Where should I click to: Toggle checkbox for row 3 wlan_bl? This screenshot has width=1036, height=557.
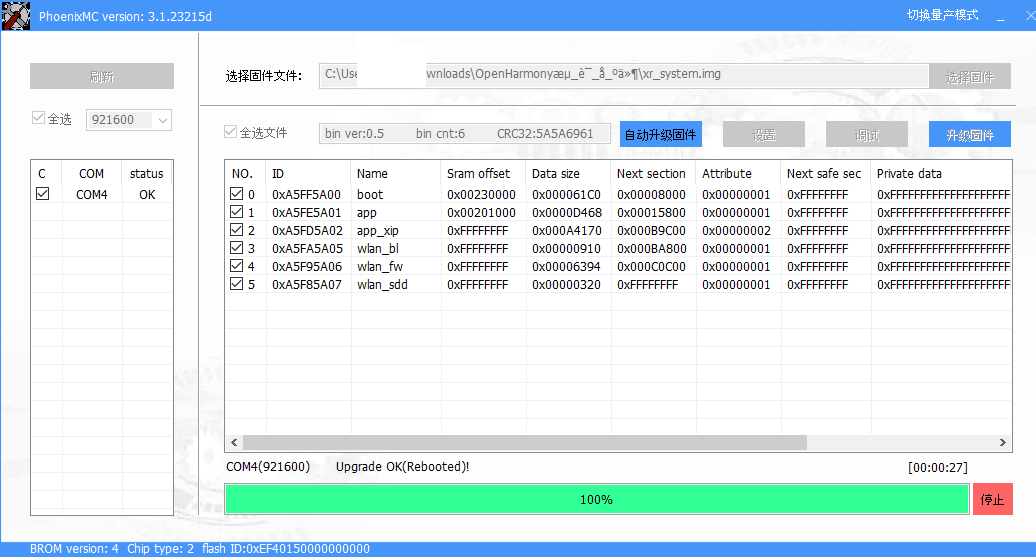coord(237,248)
